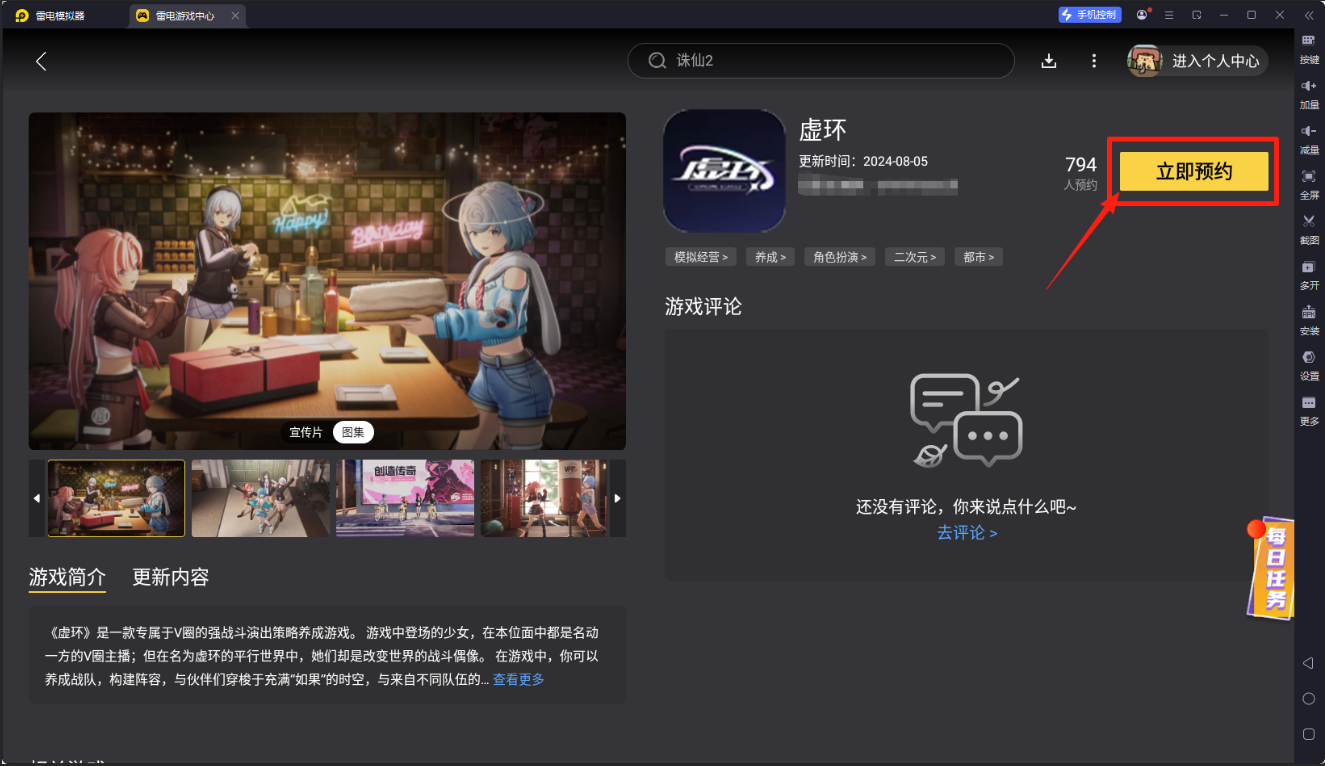Take a screenshot with 截图 scissors icon

pos(1309,228)
